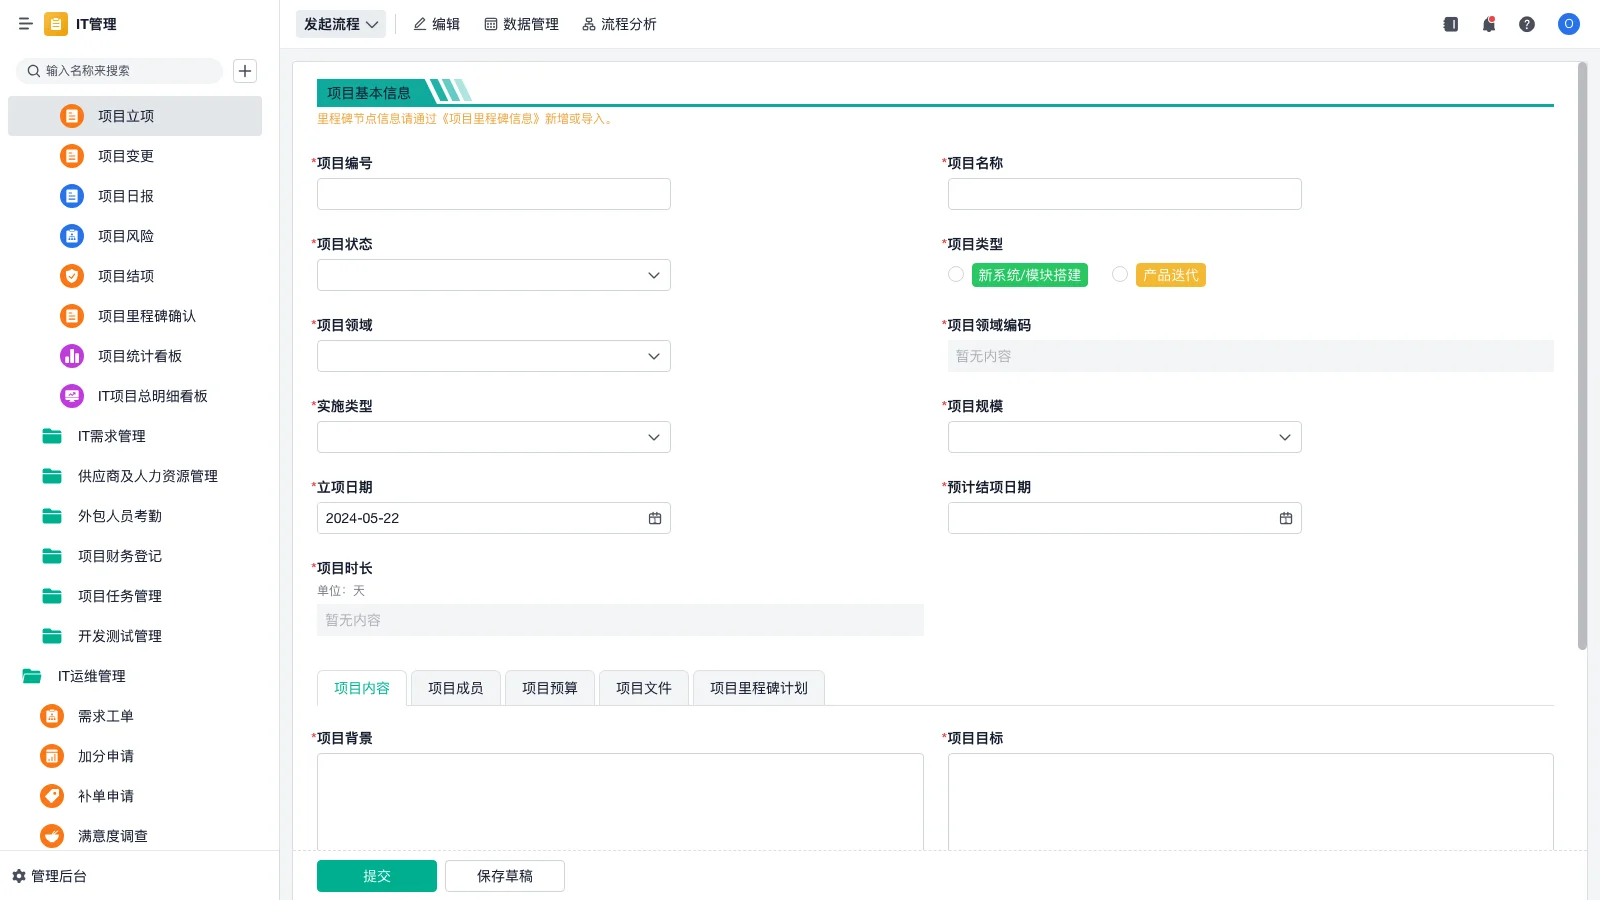Click the IT管理 app logo icon
This screenshot has width=1600, height=900.
[x=56, y=24]
